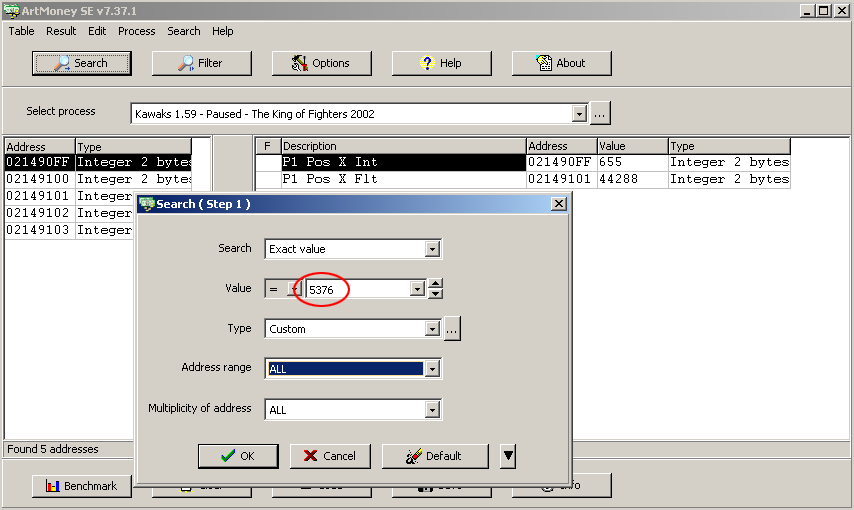This screenshot has width=854, height=510.
Task: Click the black down arrow beside Default
Action: 508,456
